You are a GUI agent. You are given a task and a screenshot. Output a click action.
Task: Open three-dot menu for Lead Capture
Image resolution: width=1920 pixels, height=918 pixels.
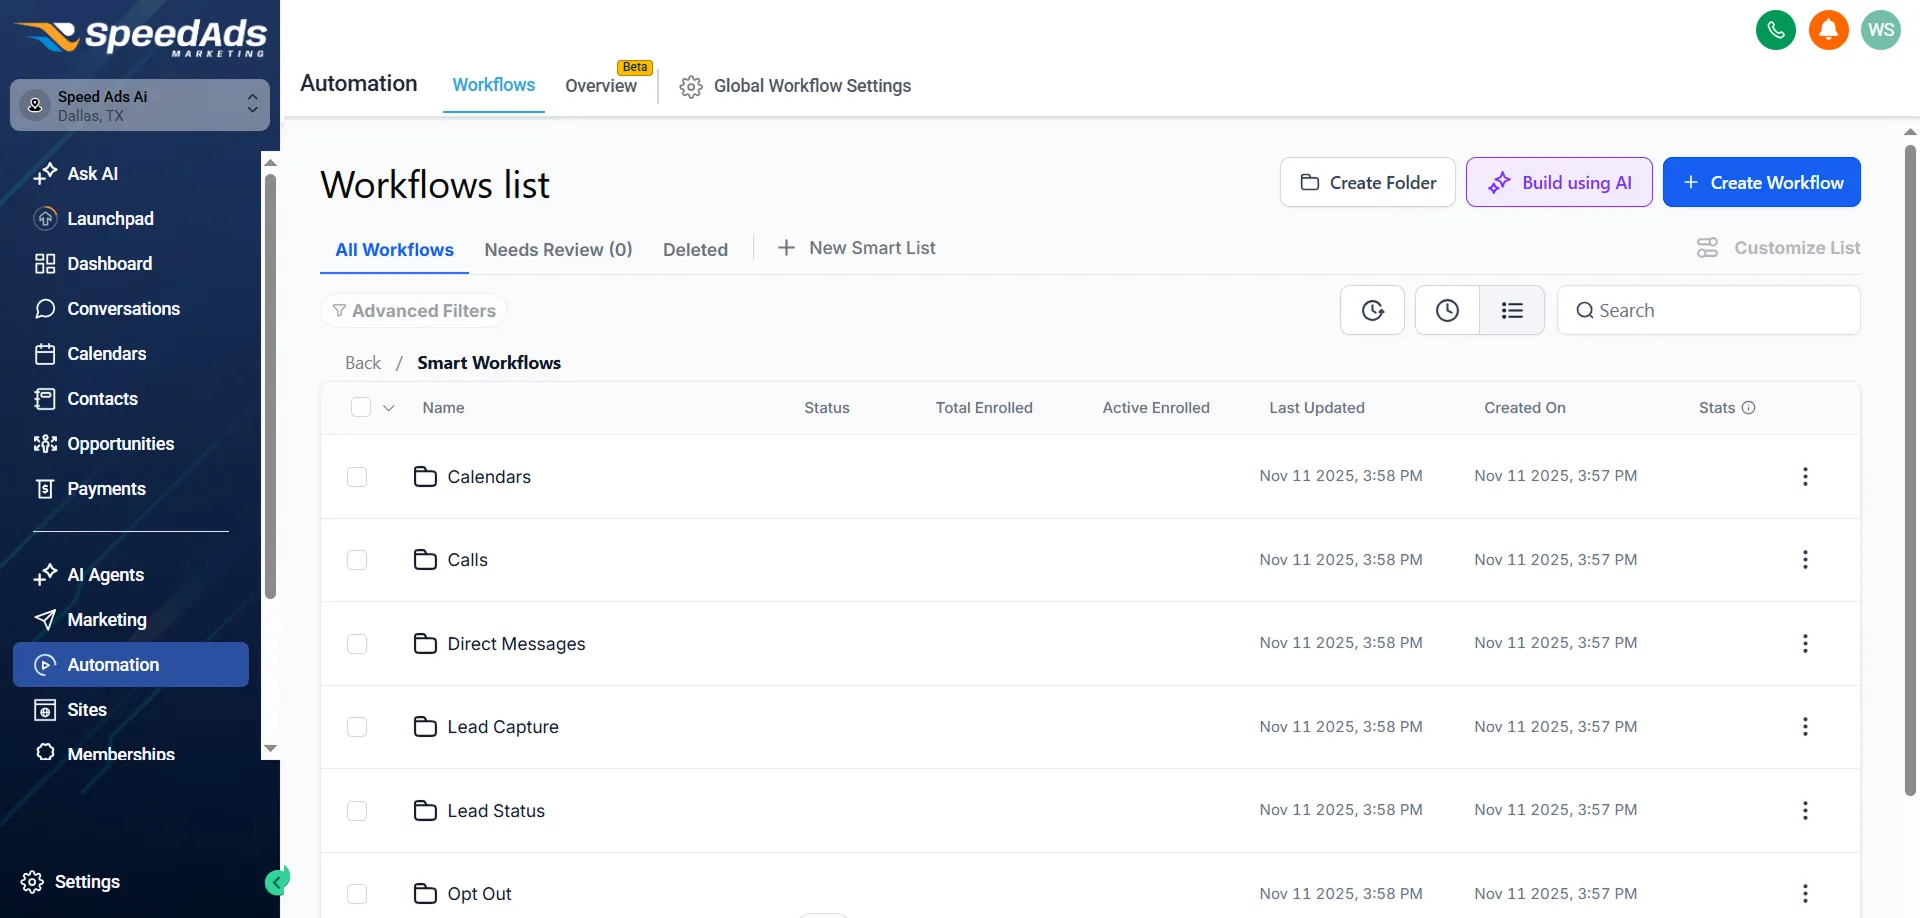1805,727
